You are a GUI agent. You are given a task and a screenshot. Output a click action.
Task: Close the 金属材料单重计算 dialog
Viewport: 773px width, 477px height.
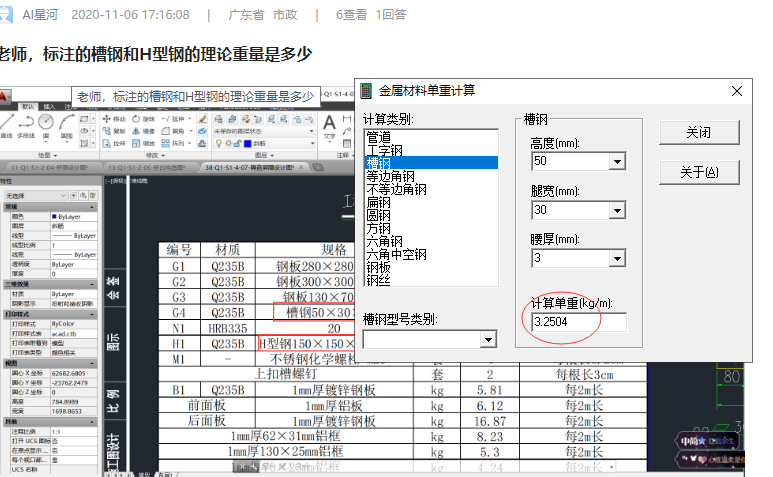[x=737, y=91]
